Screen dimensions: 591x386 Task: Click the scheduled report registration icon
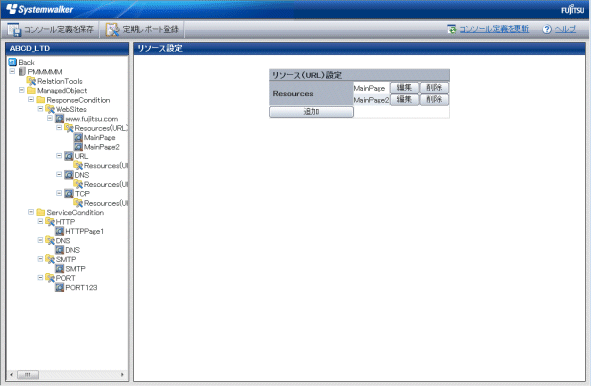(x=112, y=30)
